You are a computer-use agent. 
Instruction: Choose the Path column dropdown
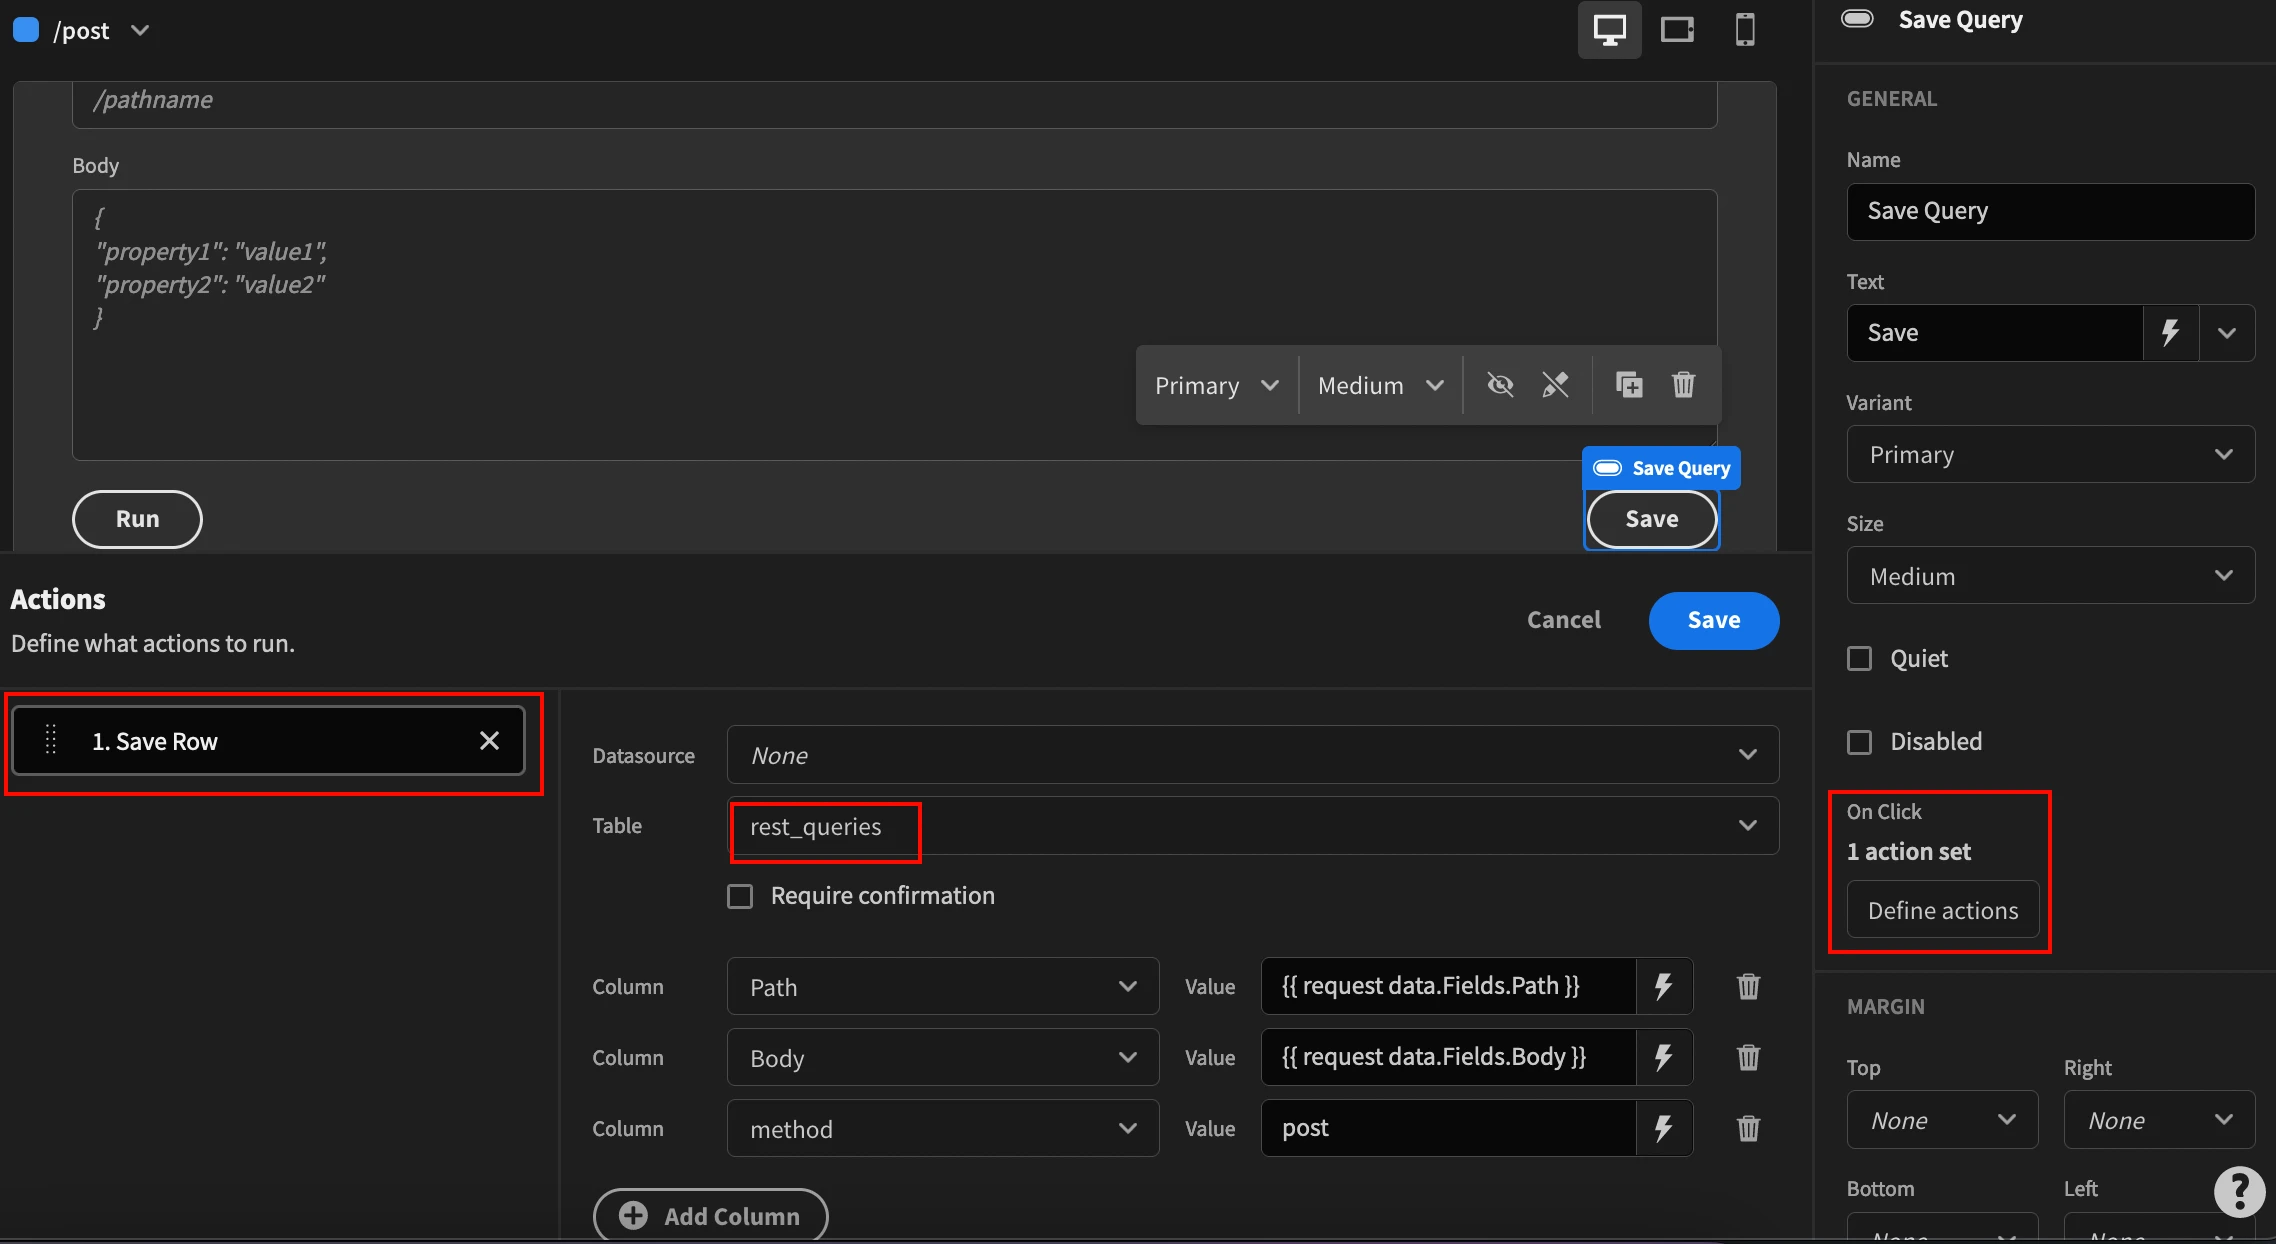click(x=943, y=987)
